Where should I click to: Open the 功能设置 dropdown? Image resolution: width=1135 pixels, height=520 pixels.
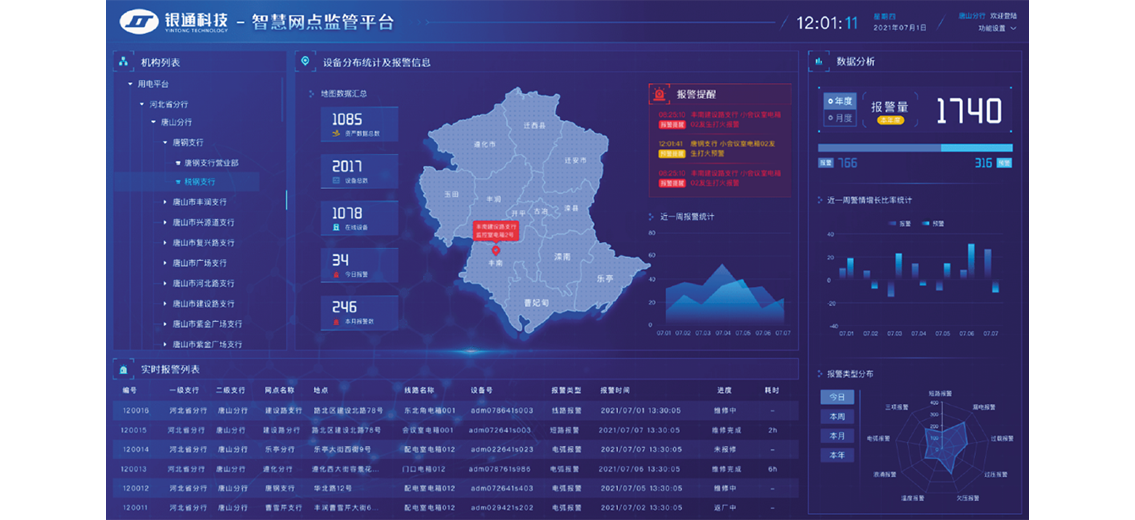pyautogui.click(x=997, y=28)
